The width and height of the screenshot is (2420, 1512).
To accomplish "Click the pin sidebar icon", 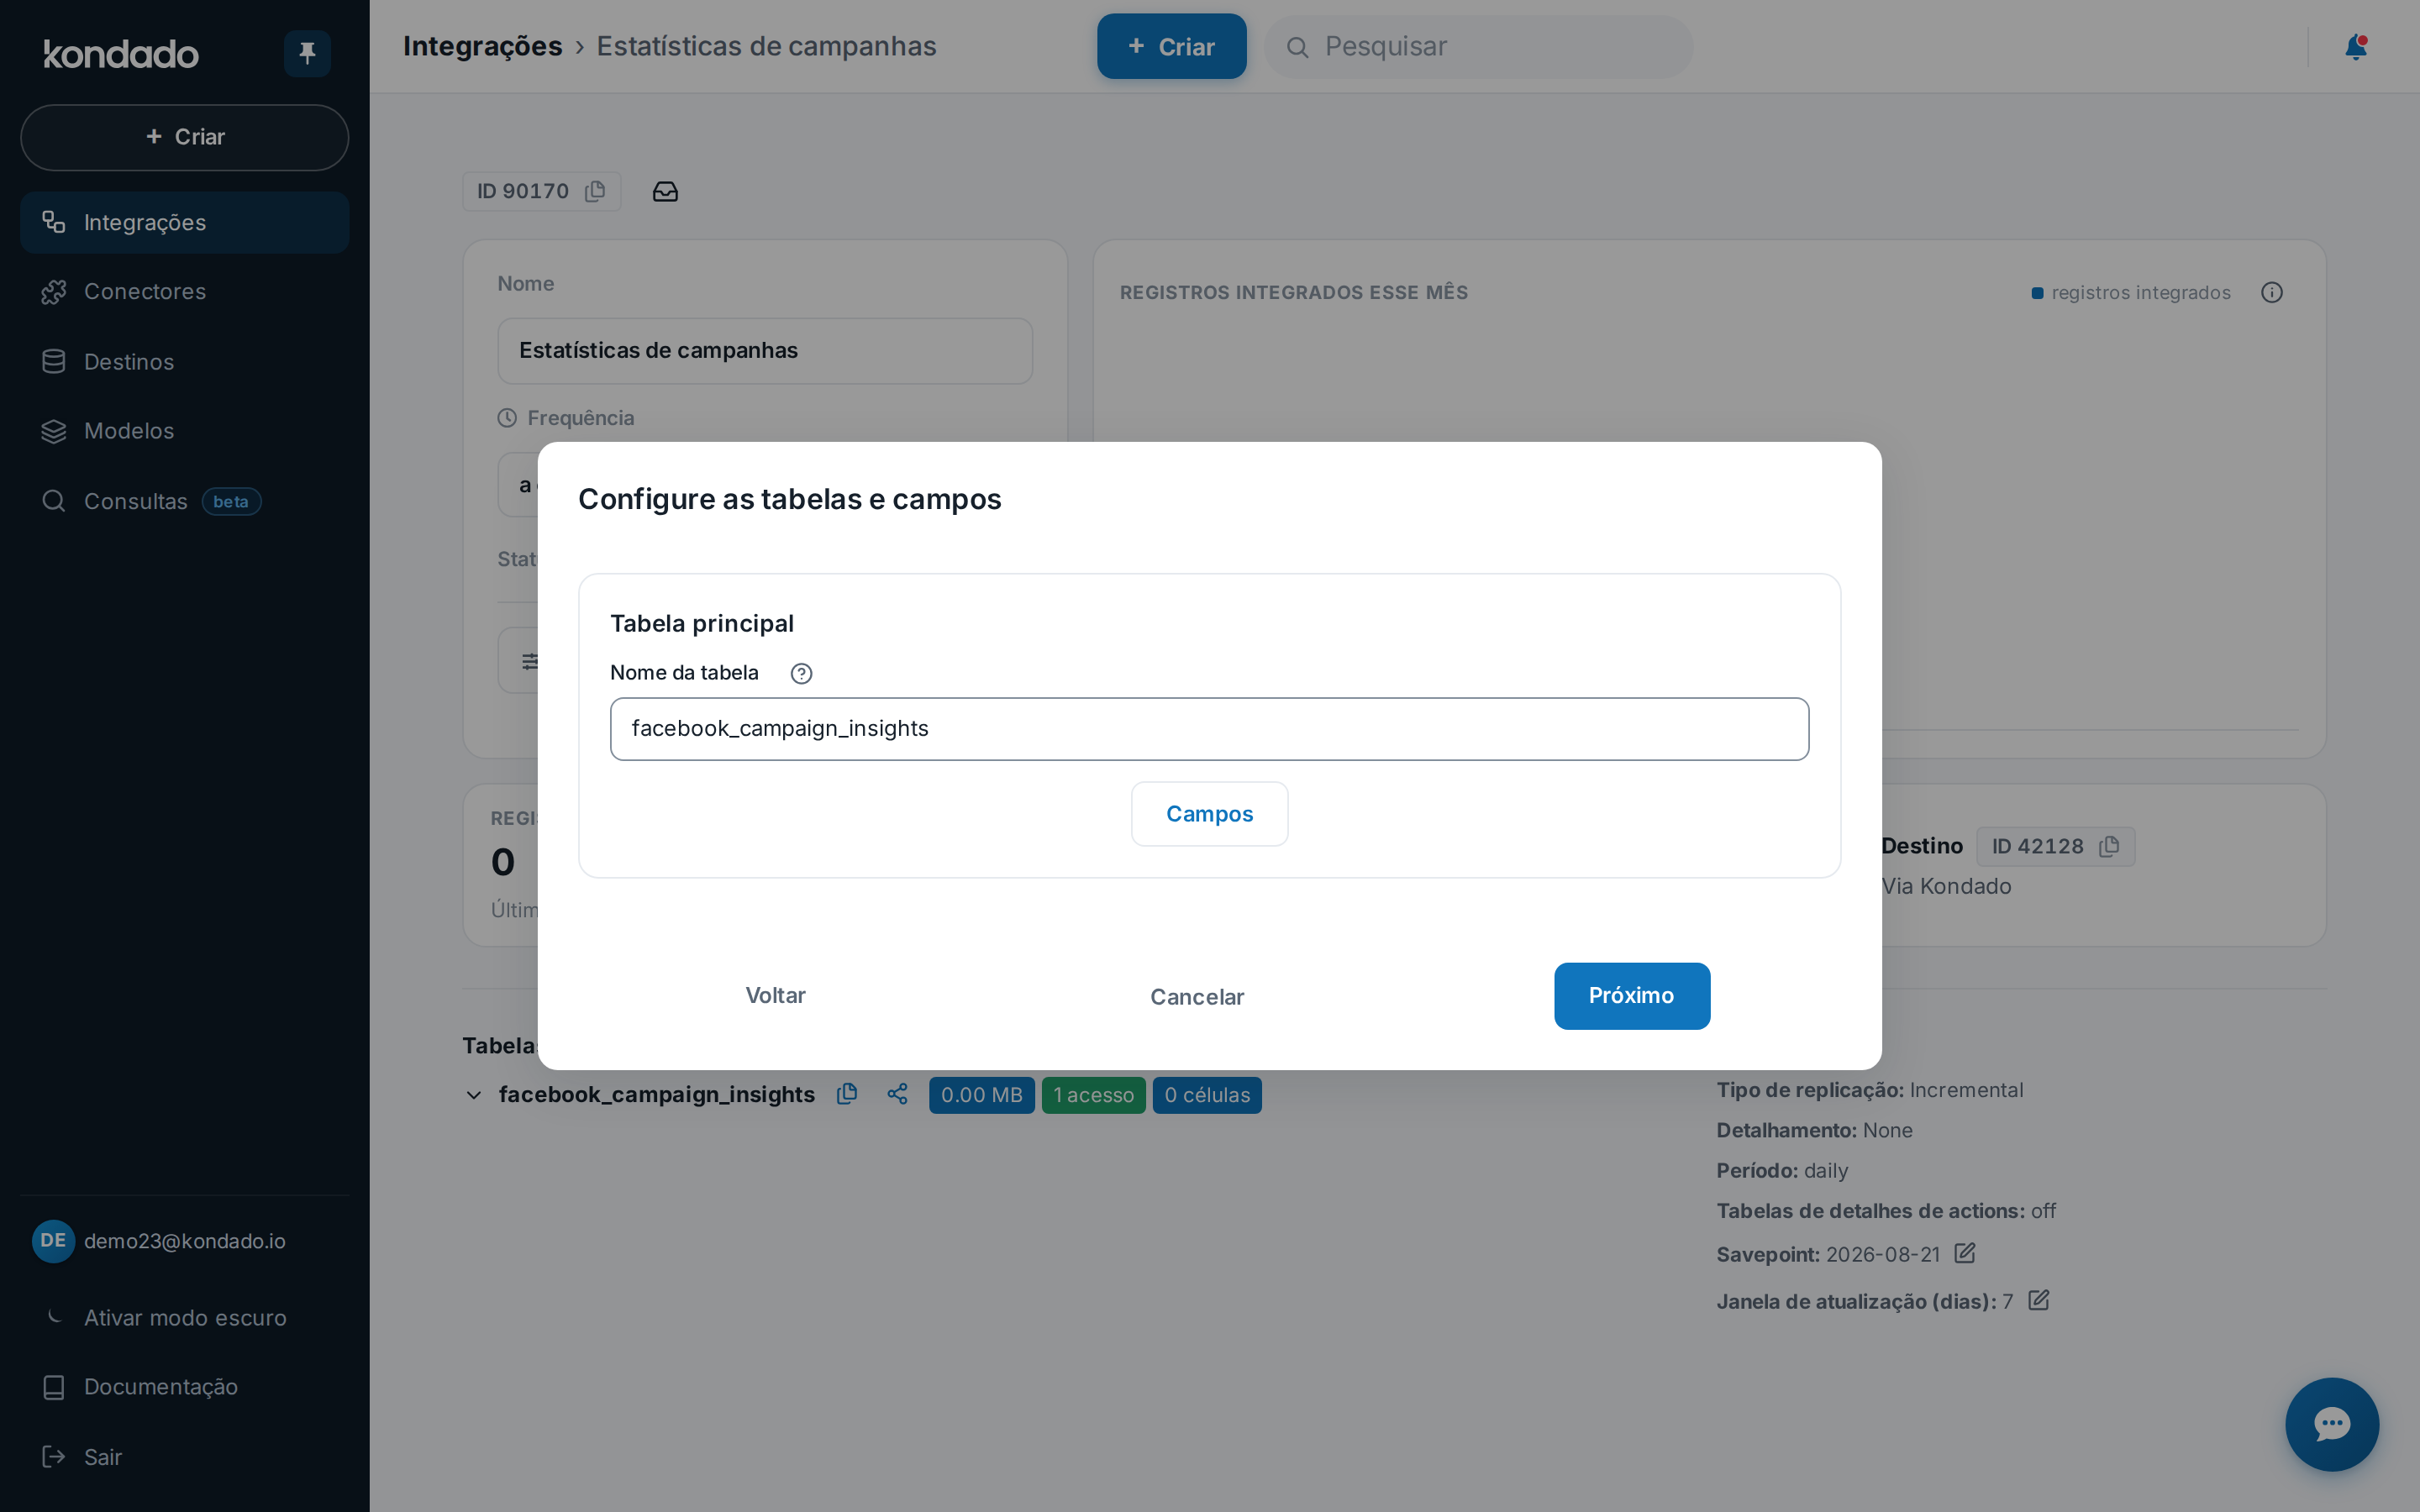I will tap(307, 53).
